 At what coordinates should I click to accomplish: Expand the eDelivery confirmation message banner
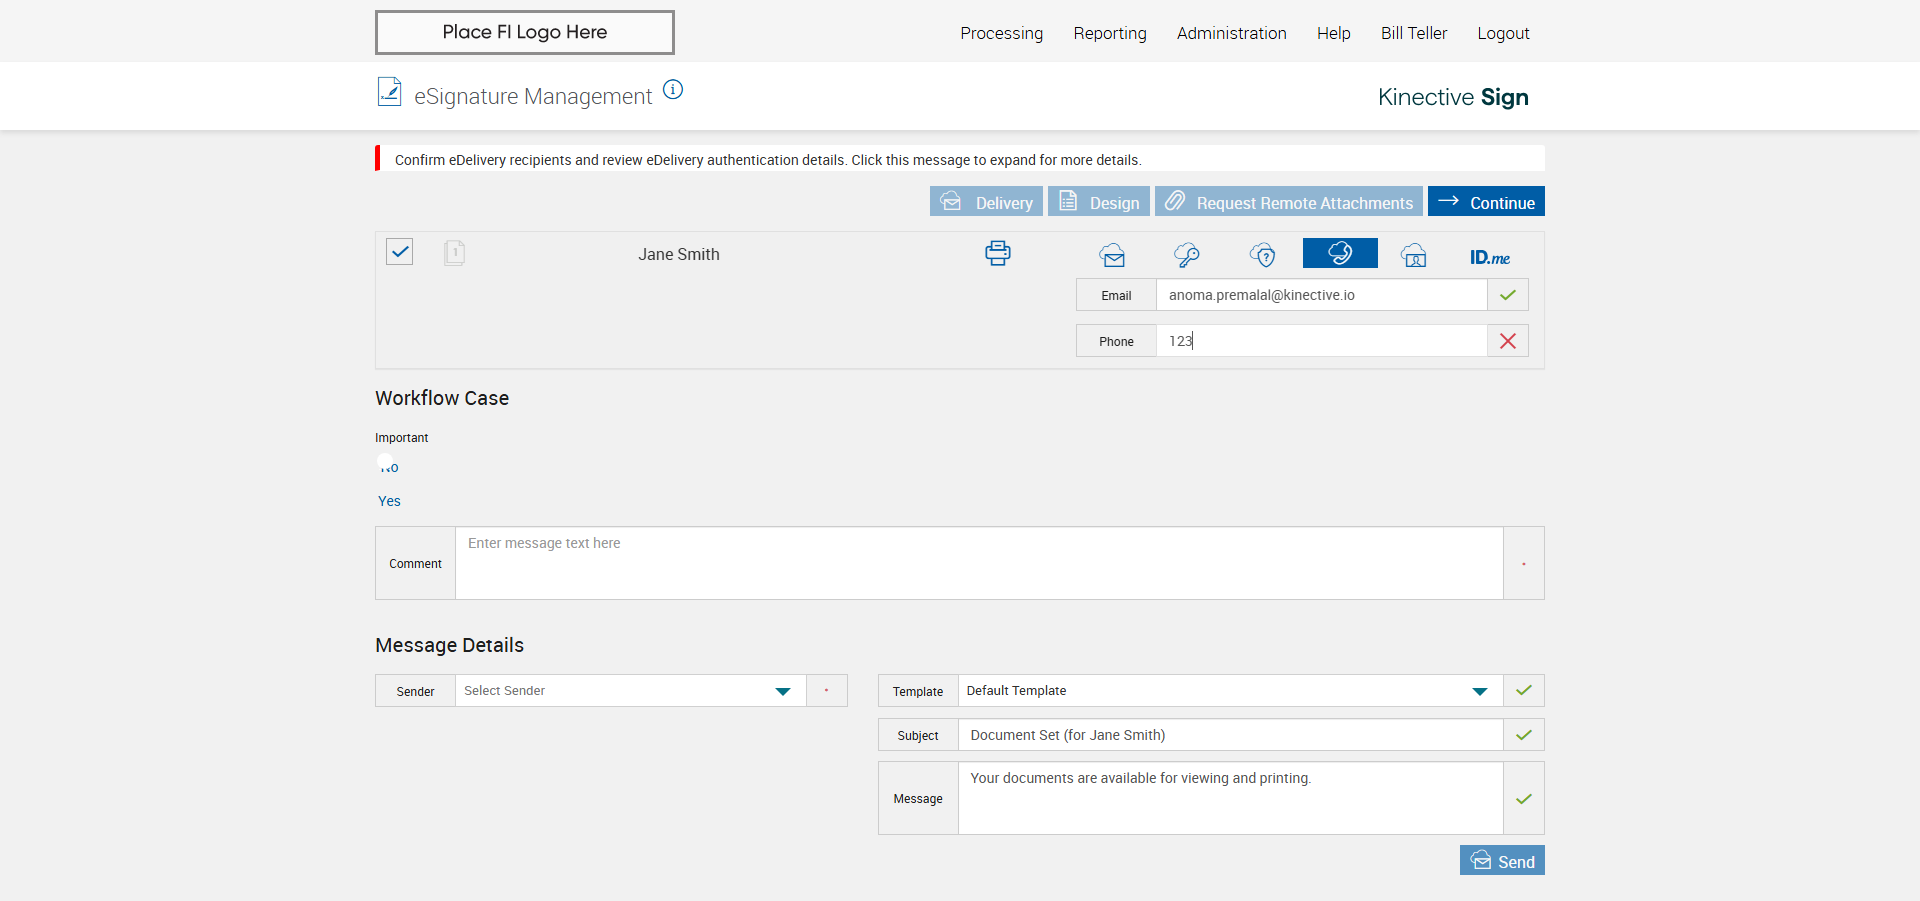tap(767, 160)
